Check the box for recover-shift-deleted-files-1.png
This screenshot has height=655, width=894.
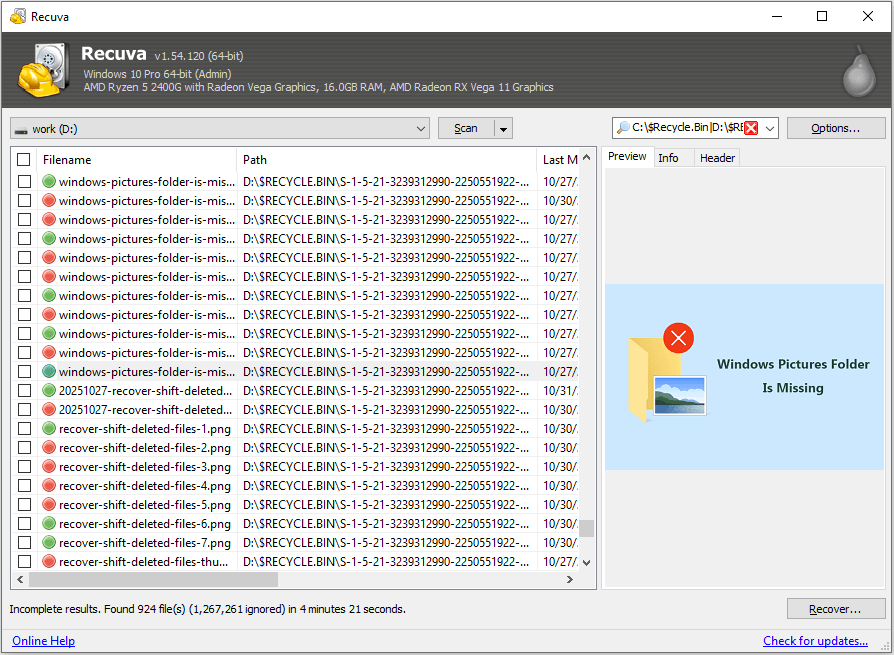point(24,429)
